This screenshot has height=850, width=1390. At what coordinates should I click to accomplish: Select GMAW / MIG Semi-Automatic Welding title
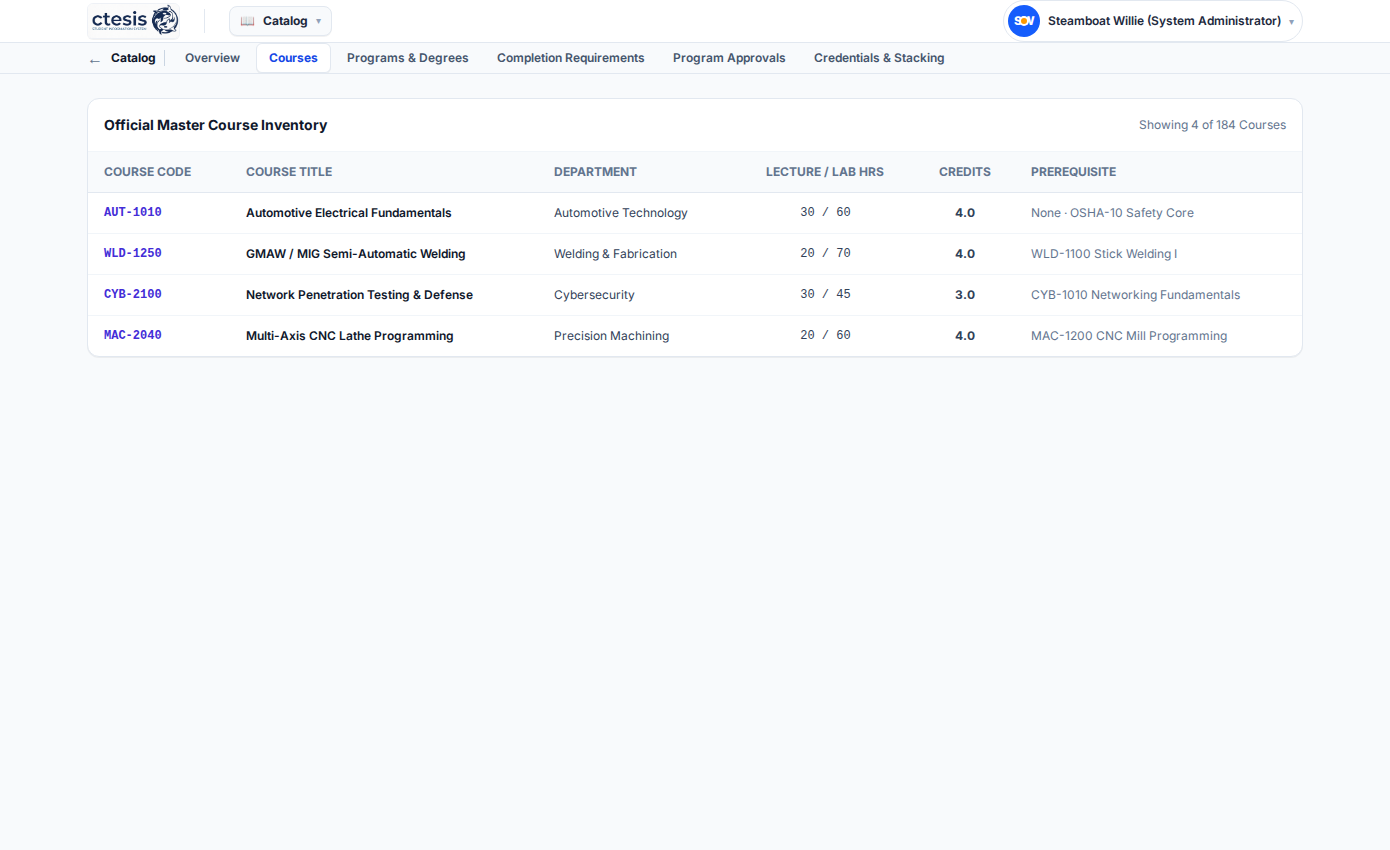(x=356, y=254)
